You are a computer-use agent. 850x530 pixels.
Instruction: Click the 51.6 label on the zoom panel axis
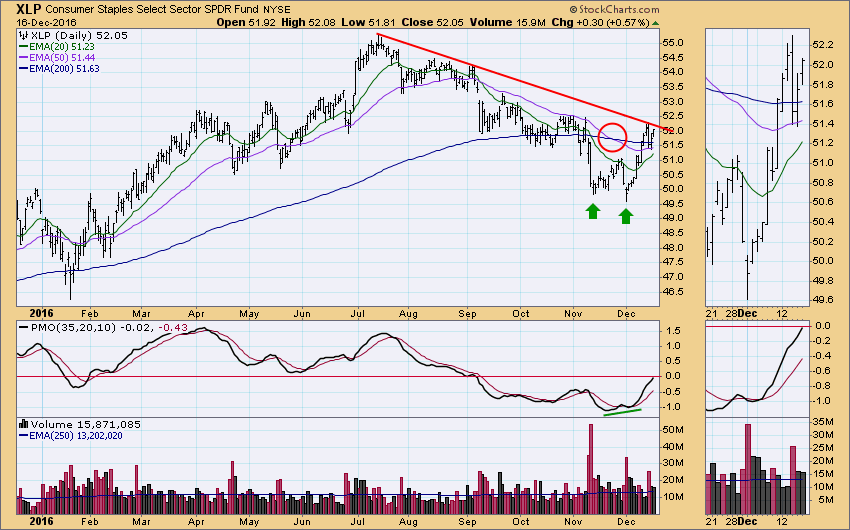[823, 104]
